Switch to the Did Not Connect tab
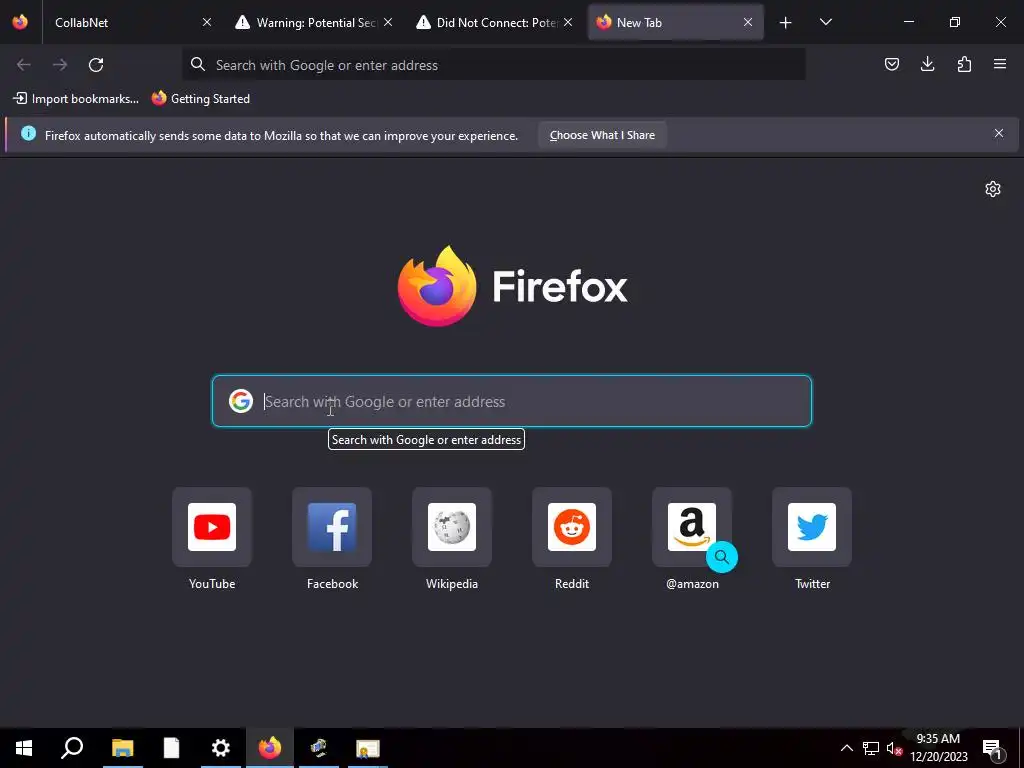The image size is (1024, 768). (x=496, y=22)
